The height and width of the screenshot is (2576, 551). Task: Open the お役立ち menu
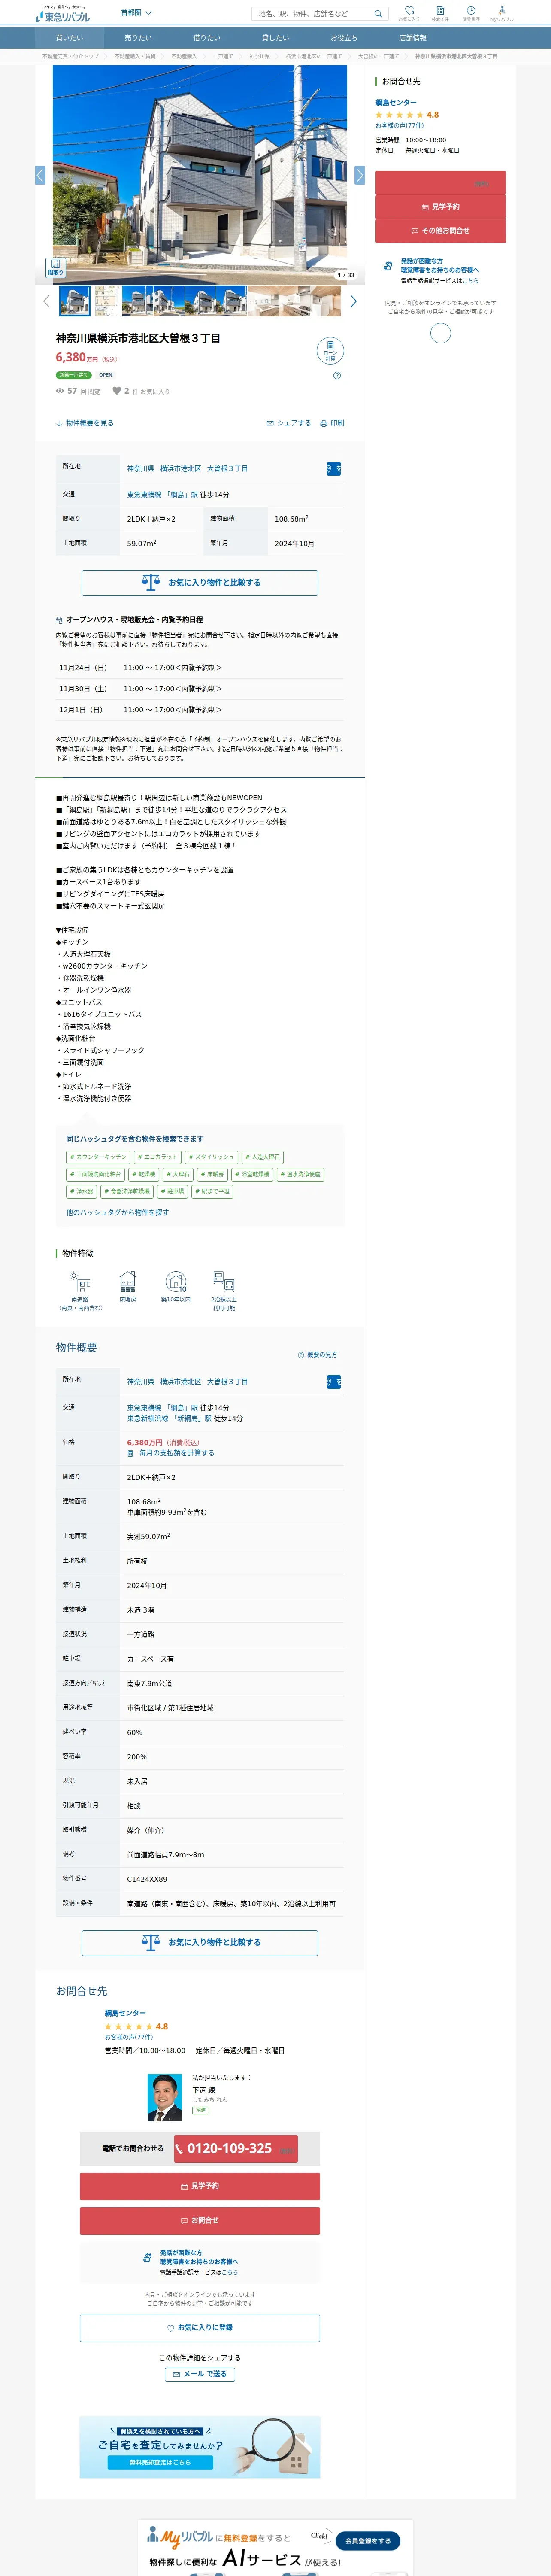(344, 38)
